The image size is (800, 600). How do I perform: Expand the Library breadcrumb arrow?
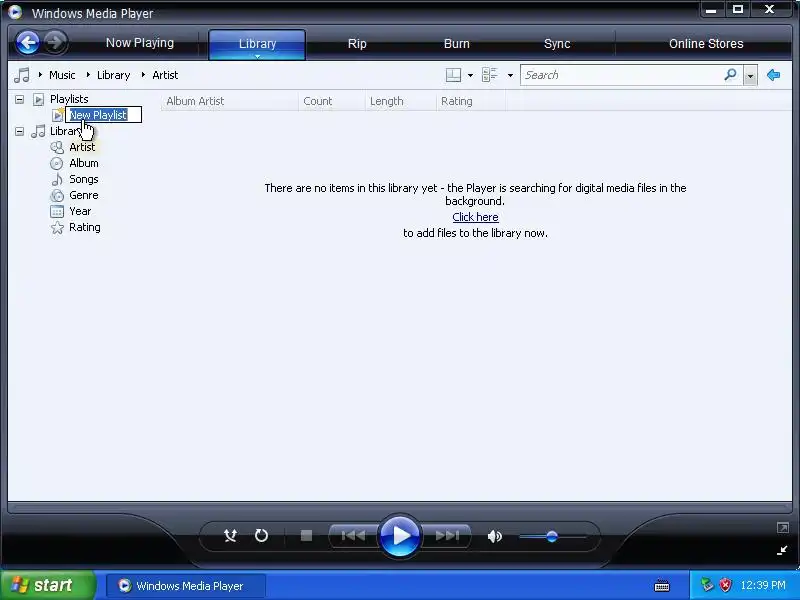point(88,75)
